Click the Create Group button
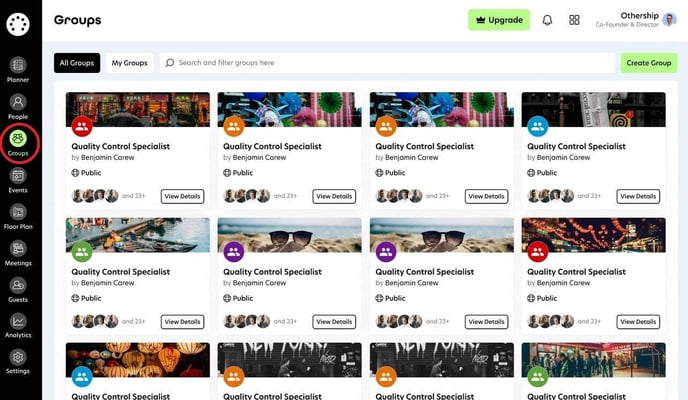 point(649,63)
